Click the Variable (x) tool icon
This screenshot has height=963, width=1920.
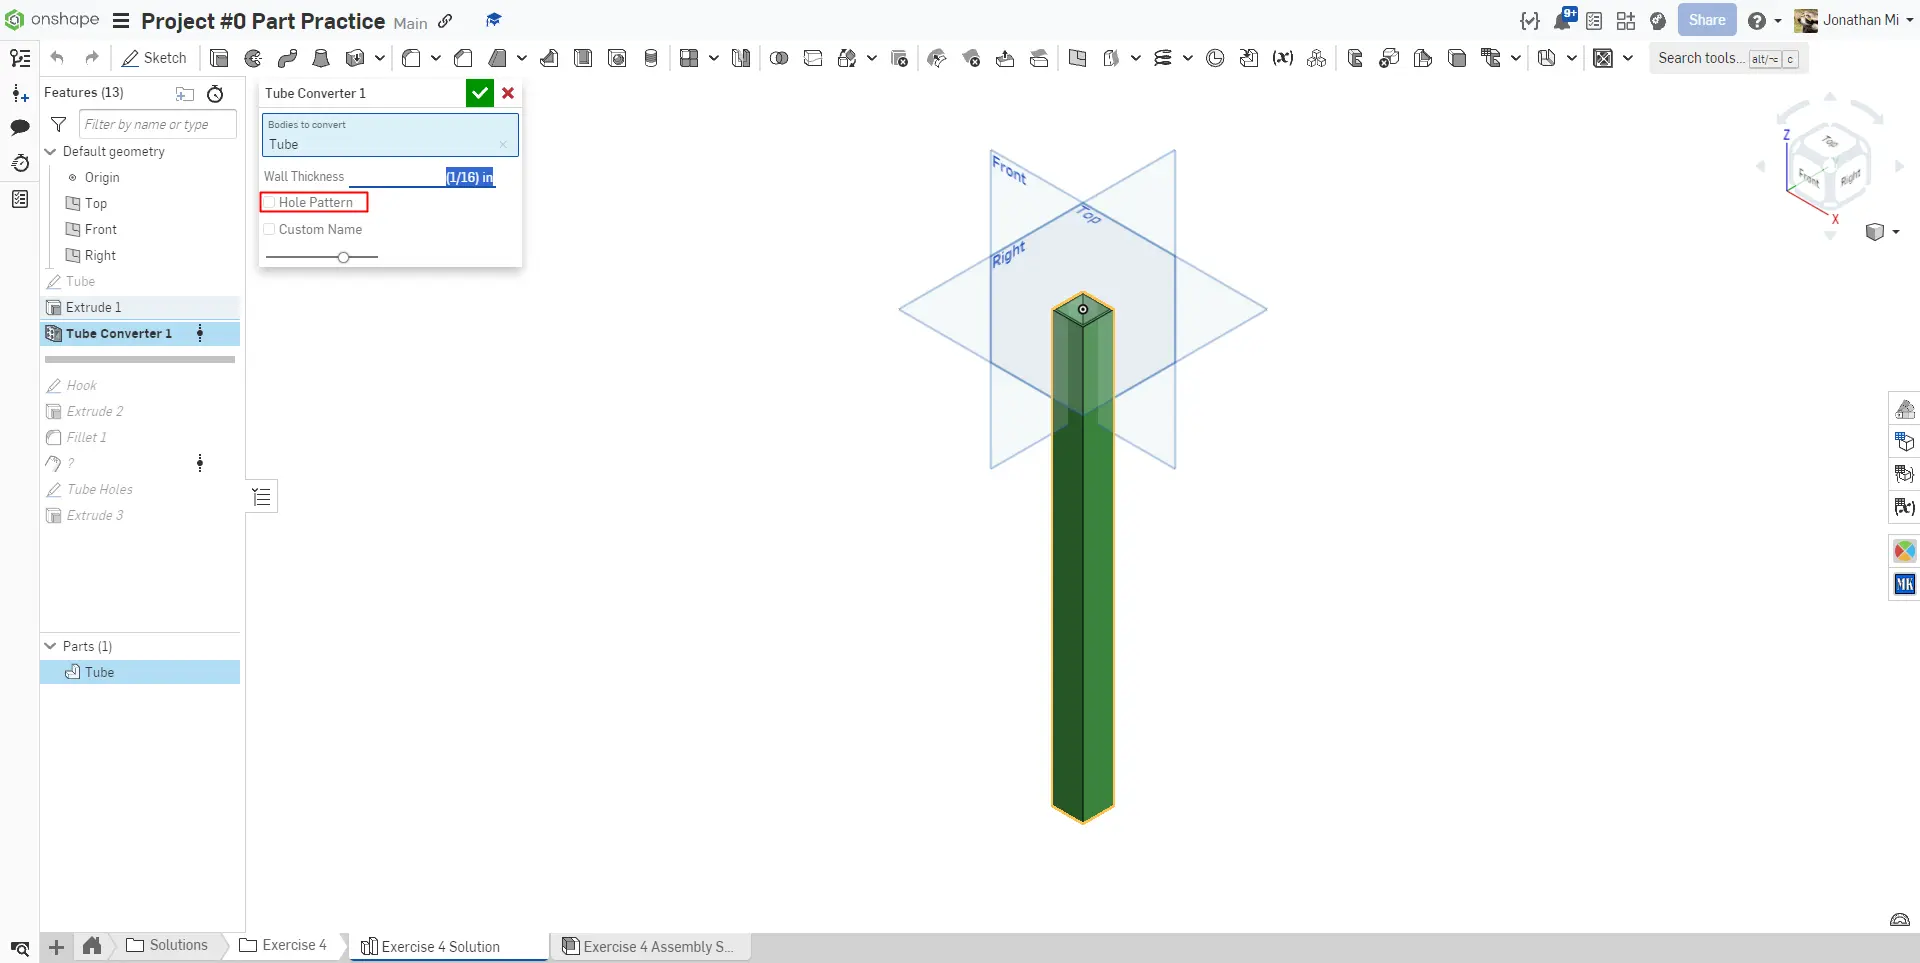pos(1283,58)
